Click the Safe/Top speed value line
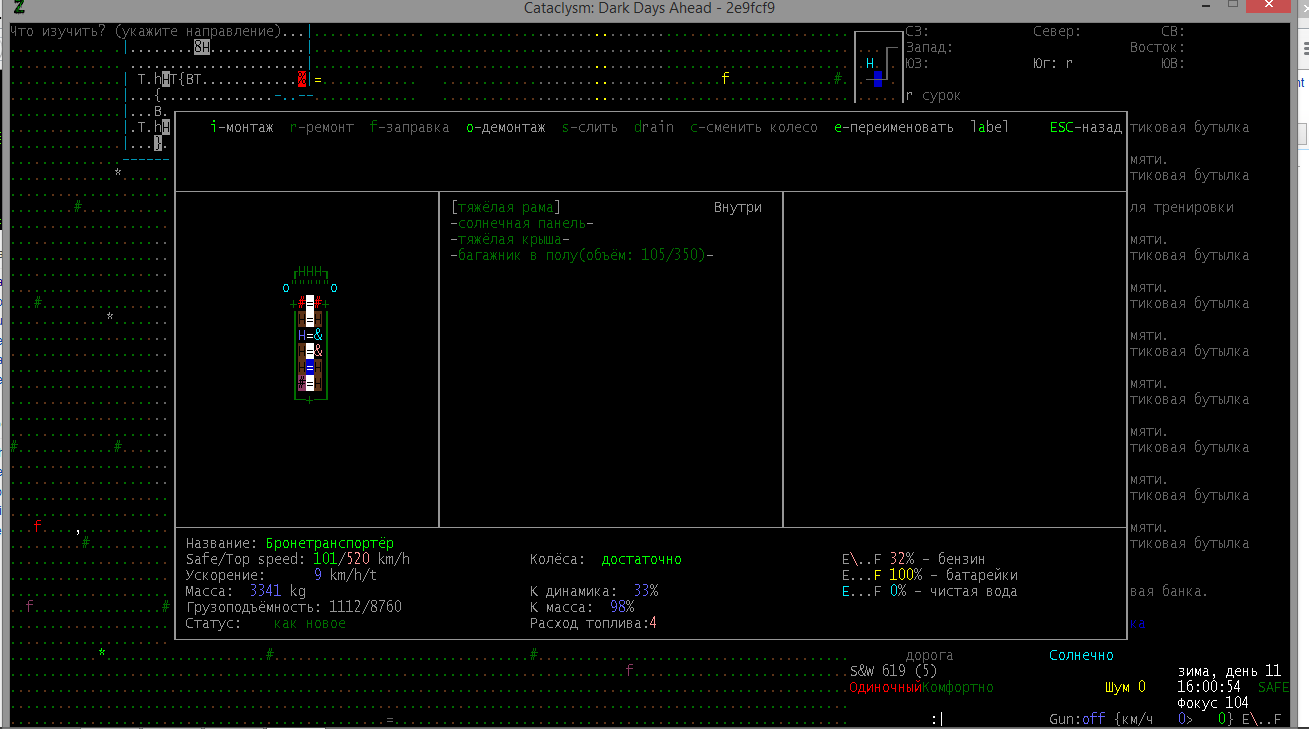1309x729 pixels. (298, 560)
